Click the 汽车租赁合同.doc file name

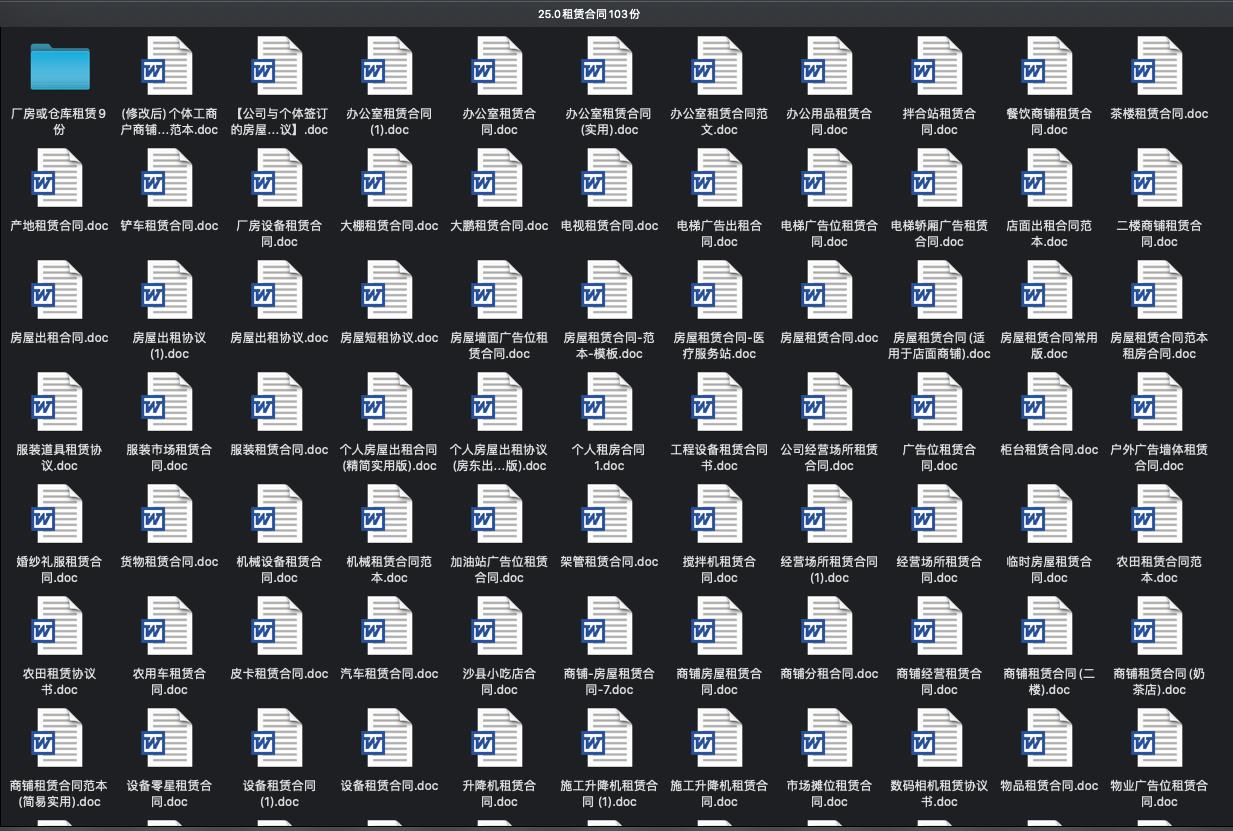389,674
